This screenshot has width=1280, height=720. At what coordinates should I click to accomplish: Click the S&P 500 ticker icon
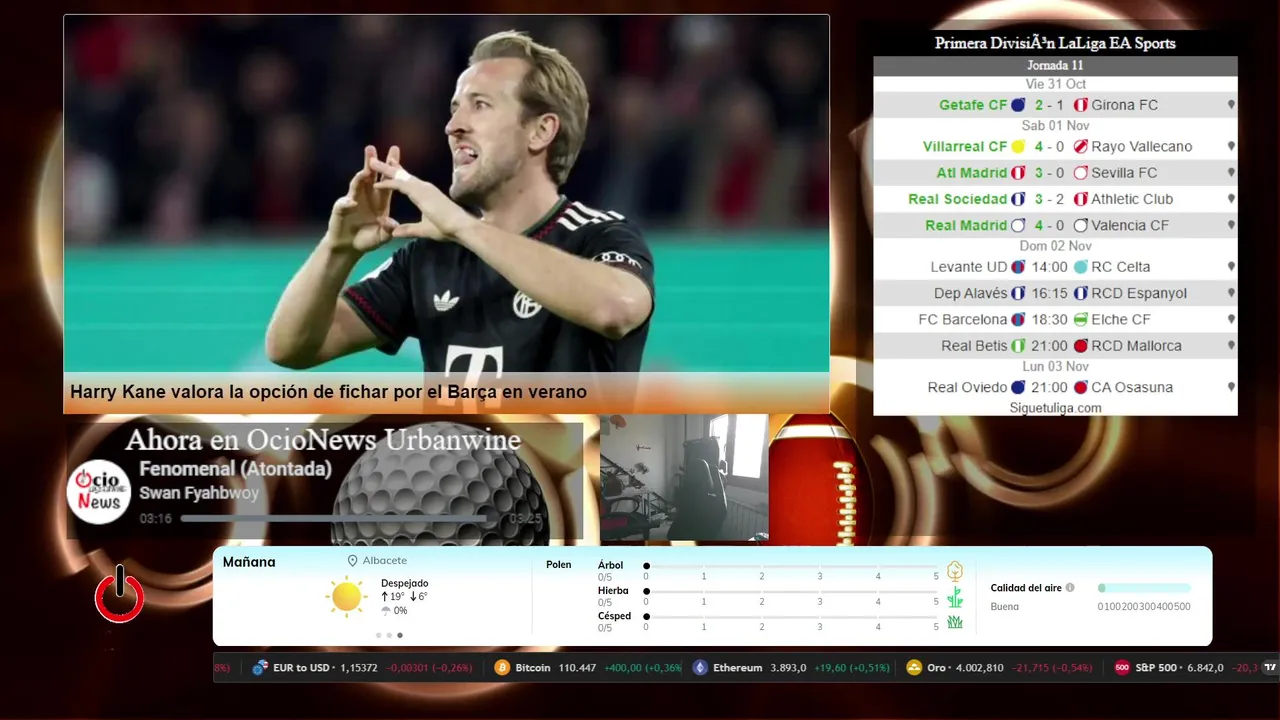1122,668
